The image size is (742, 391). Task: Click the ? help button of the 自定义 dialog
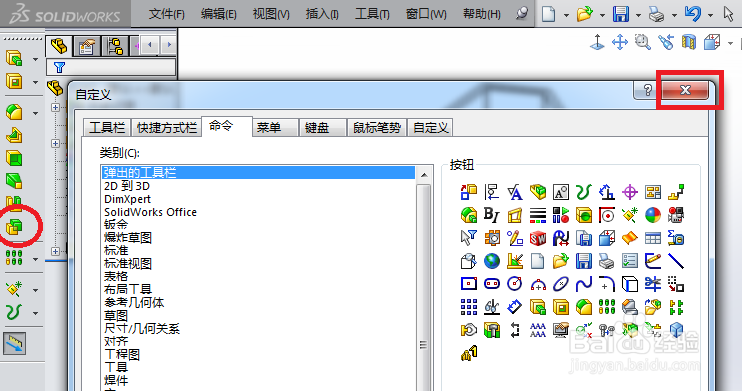pyautogui.click(x=647, y=90)
